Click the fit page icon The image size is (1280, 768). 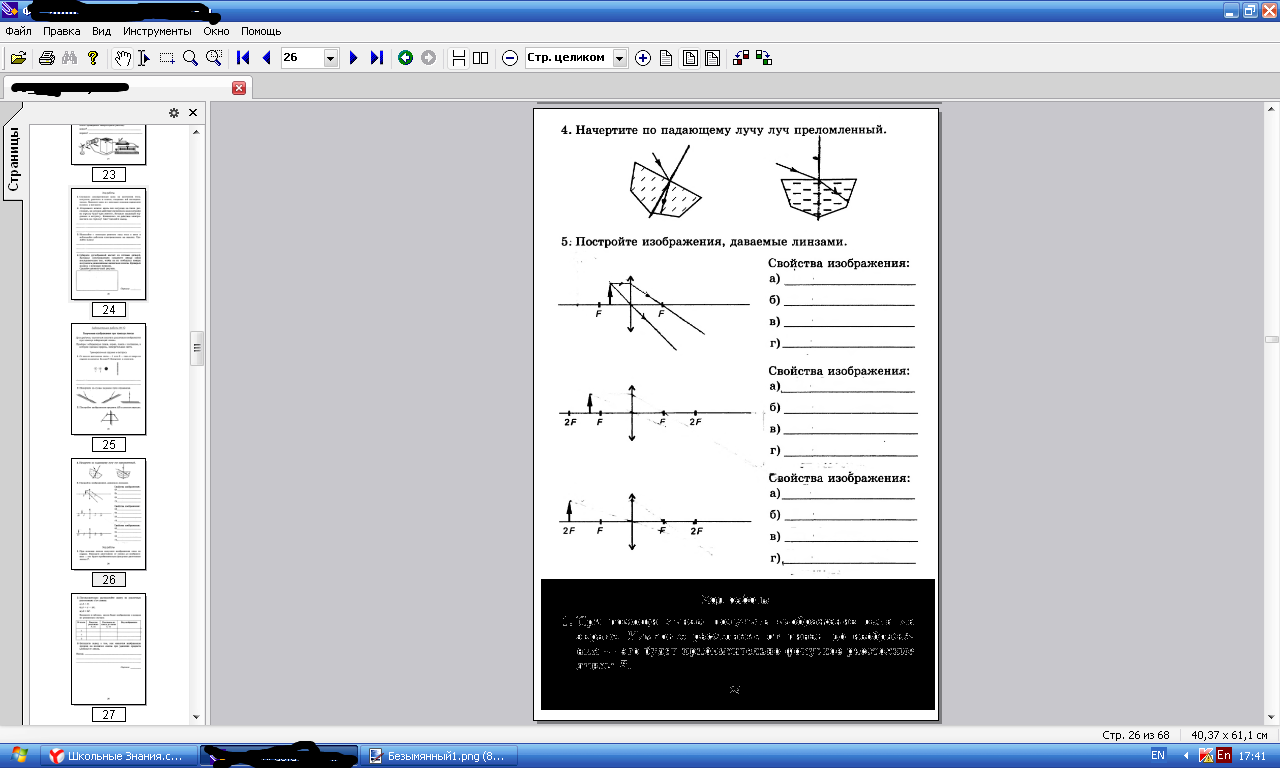click(690, 58)
